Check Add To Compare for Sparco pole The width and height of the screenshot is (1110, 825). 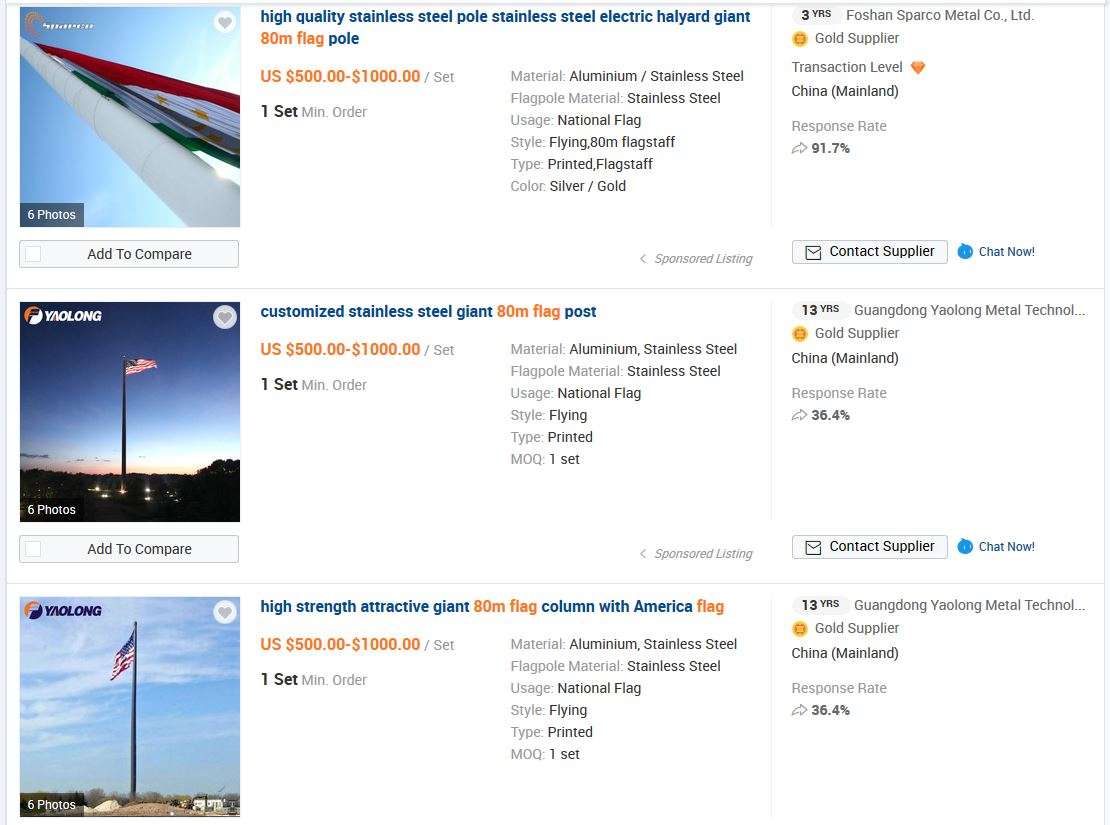click(33, 254)
